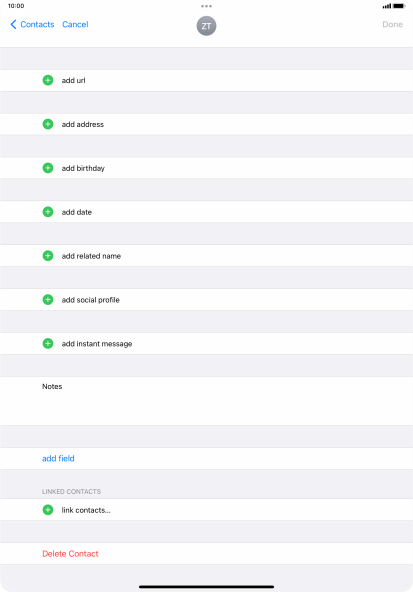413x592 pixels.
Task: Select the link contacts... row text
Action: tap(86, 510)
